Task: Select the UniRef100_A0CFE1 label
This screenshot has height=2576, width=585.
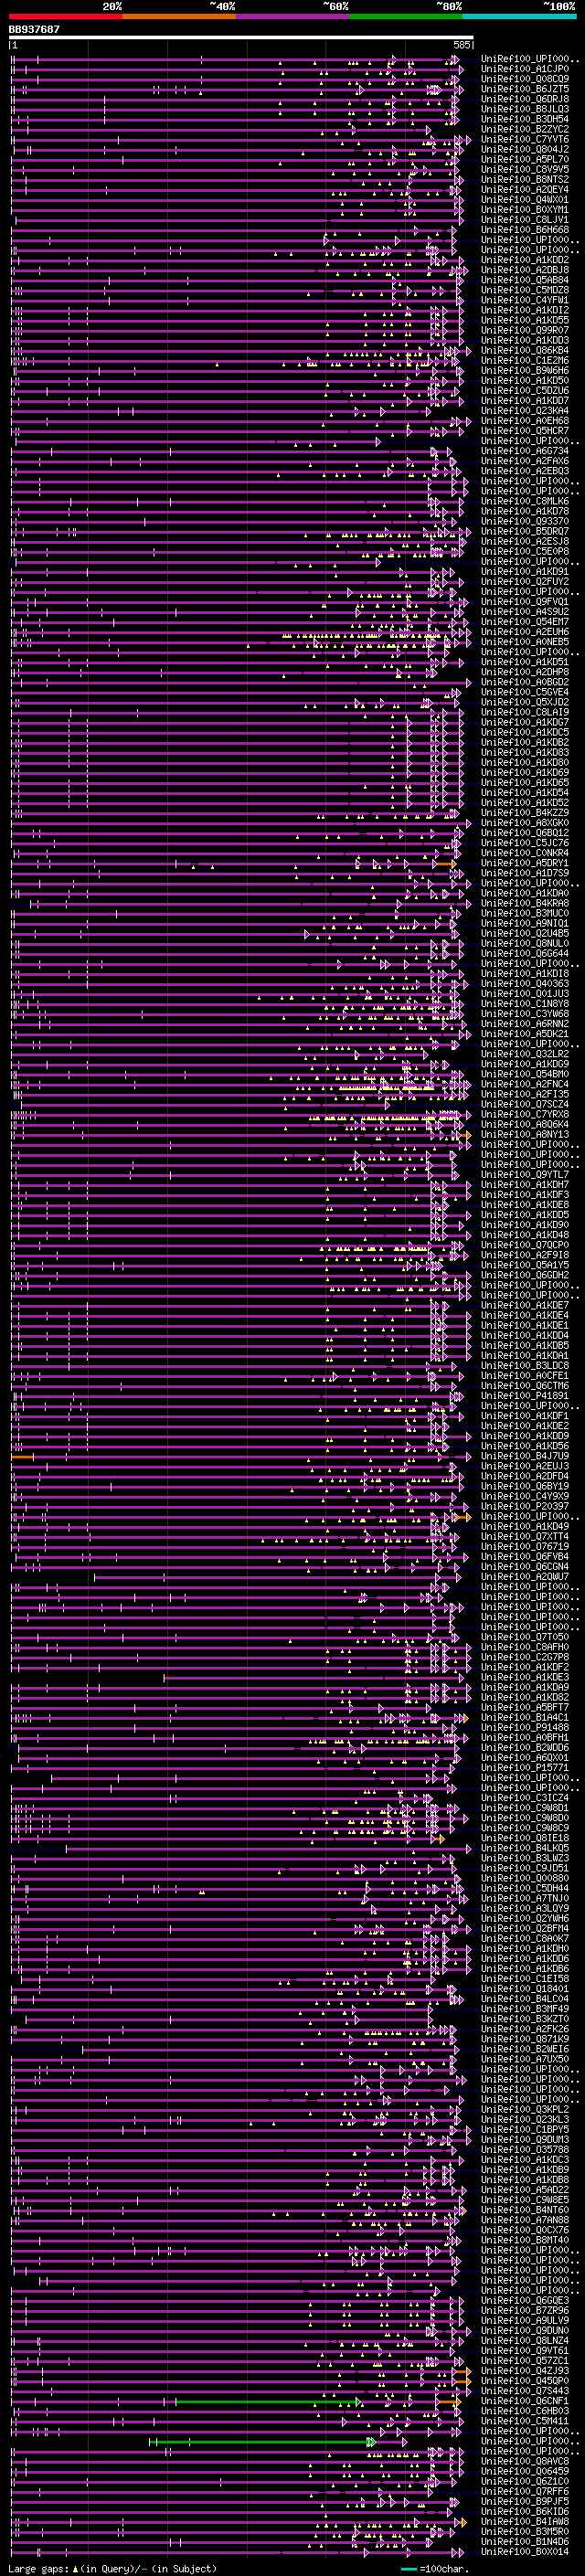Action: click(525, 1375)
